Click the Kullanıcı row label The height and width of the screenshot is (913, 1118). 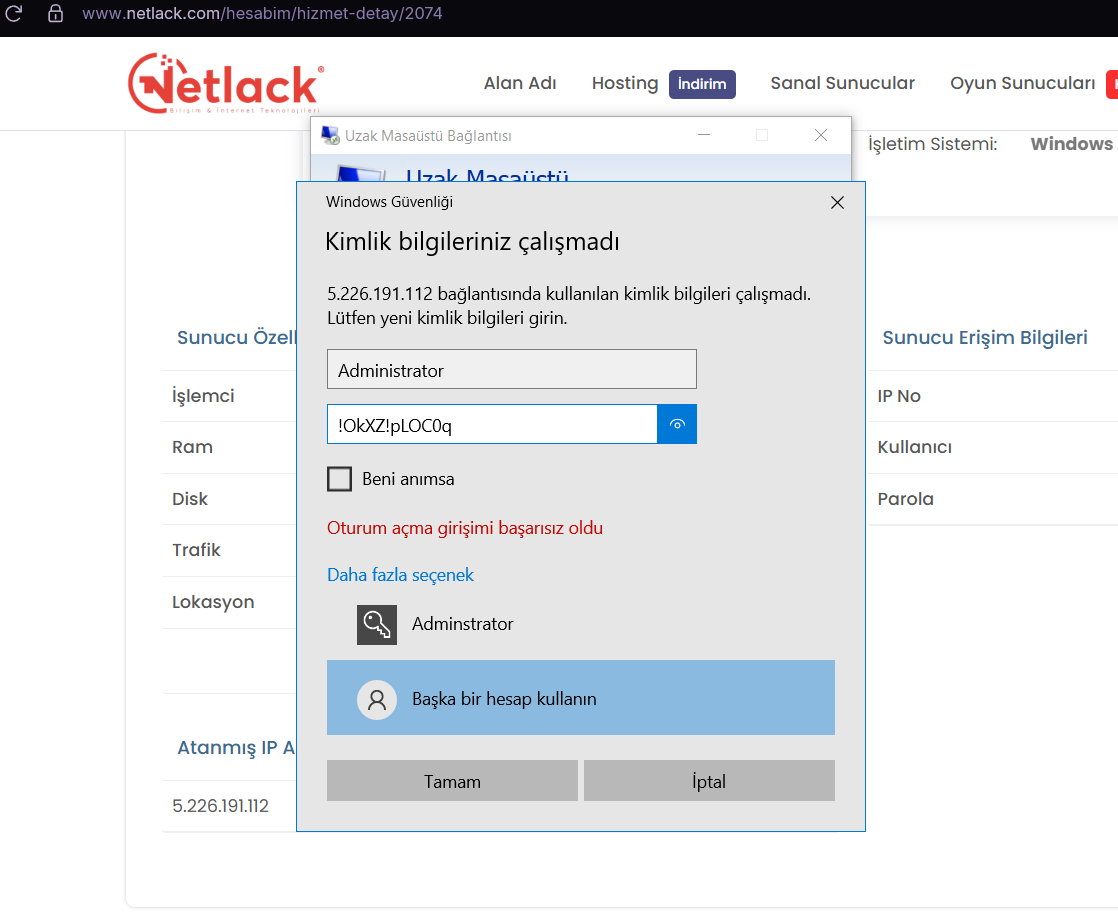(914, 447)
